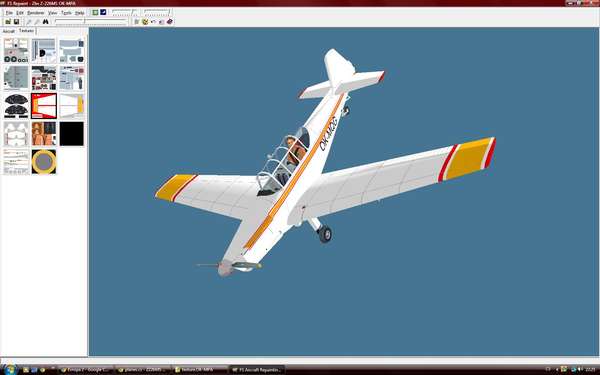
Task: Click the green square icon beside Help
Action: coord(95,12)
